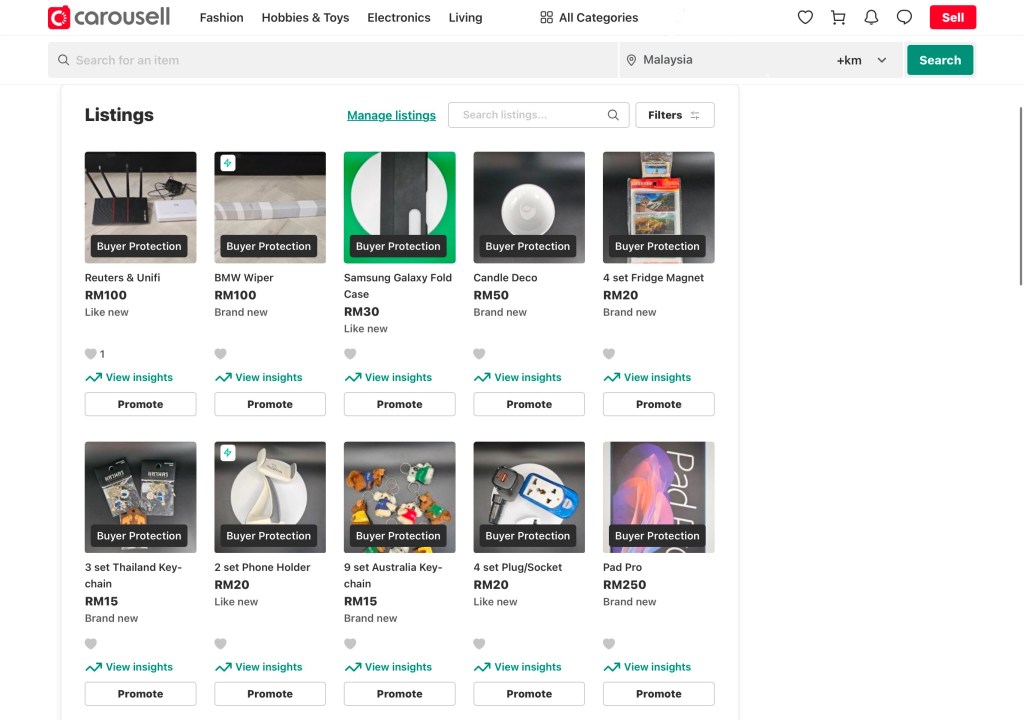Open the shopping cart icon

tap(838, 17)
